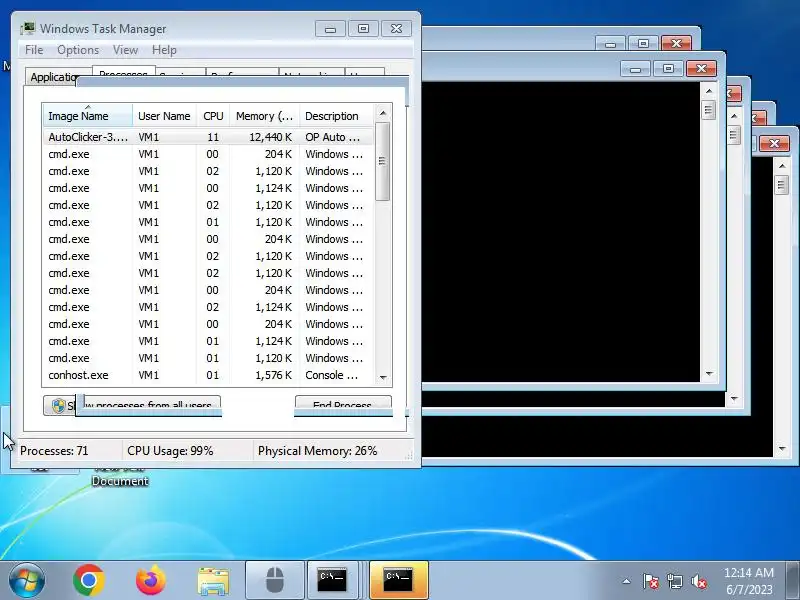Click the Processes: 71 status entry
The width and height of the screenshot is (800, 600).
pos(54,451)
